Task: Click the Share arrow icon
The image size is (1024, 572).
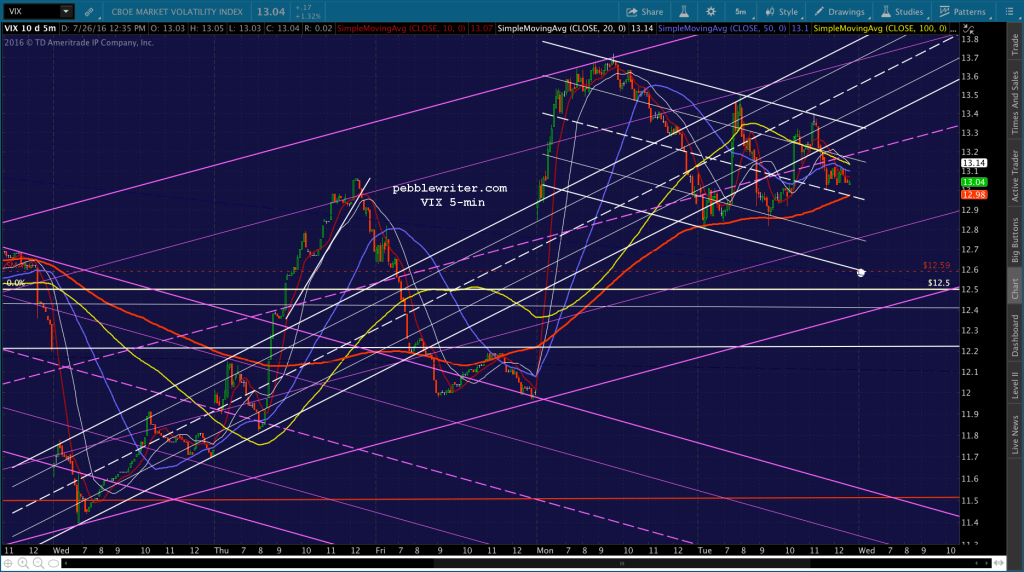Action: (632, 12)
